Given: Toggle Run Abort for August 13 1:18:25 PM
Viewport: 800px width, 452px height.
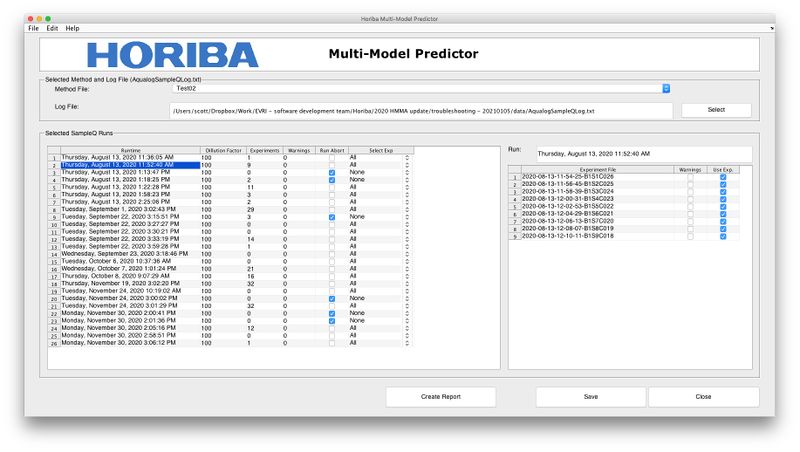Looking at the screenshot, I should tap(332, 180).
